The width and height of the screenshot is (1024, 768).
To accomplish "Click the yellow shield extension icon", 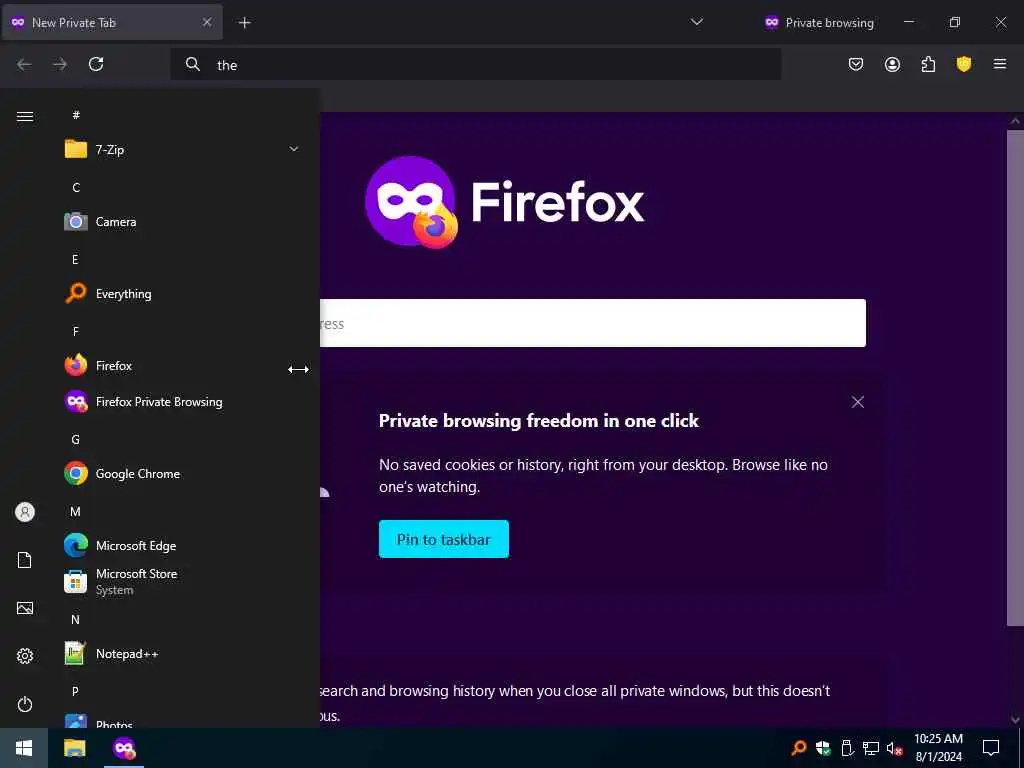I will [964, 64].
